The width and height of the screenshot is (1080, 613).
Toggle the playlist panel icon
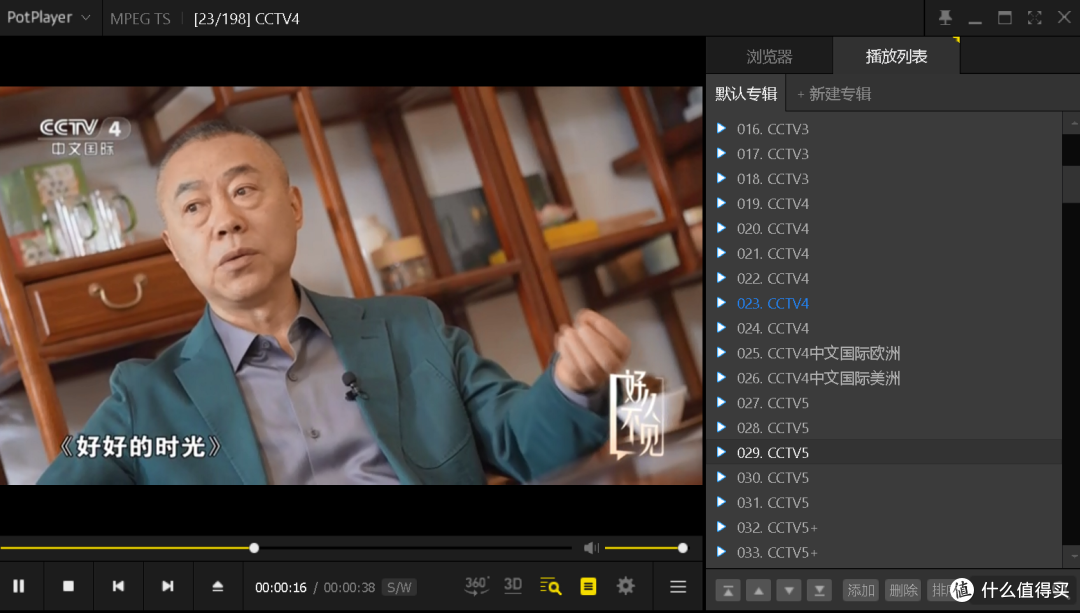click(x=588, y=586)
